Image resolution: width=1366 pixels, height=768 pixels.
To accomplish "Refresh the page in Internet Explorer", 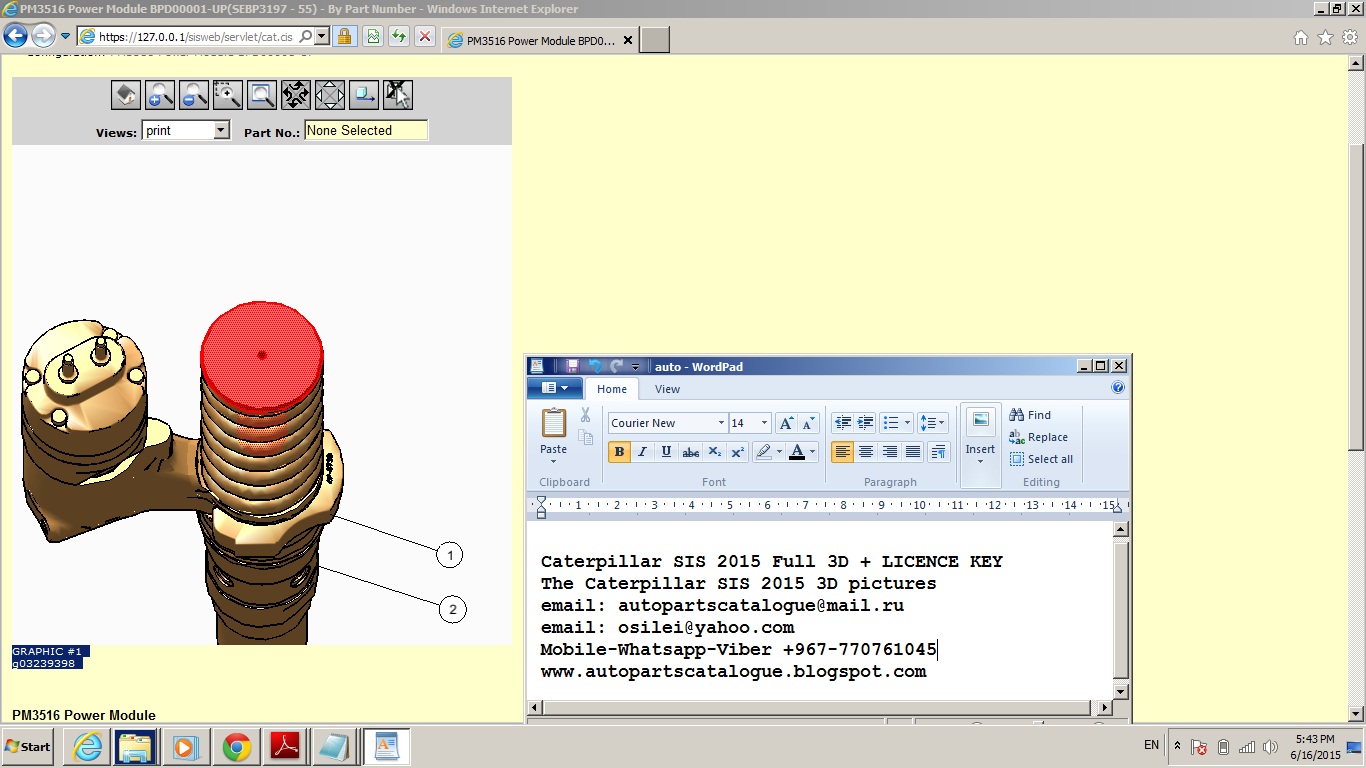I will (x=398, y=37).
